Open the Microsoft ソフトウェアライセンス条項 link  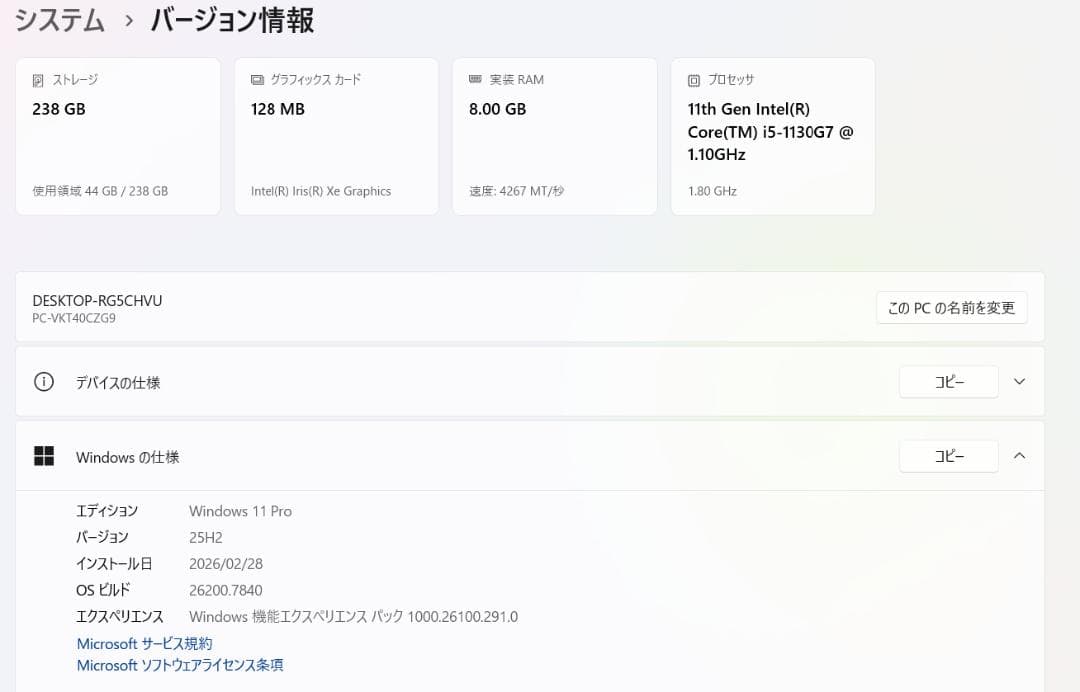pos(179,665)
